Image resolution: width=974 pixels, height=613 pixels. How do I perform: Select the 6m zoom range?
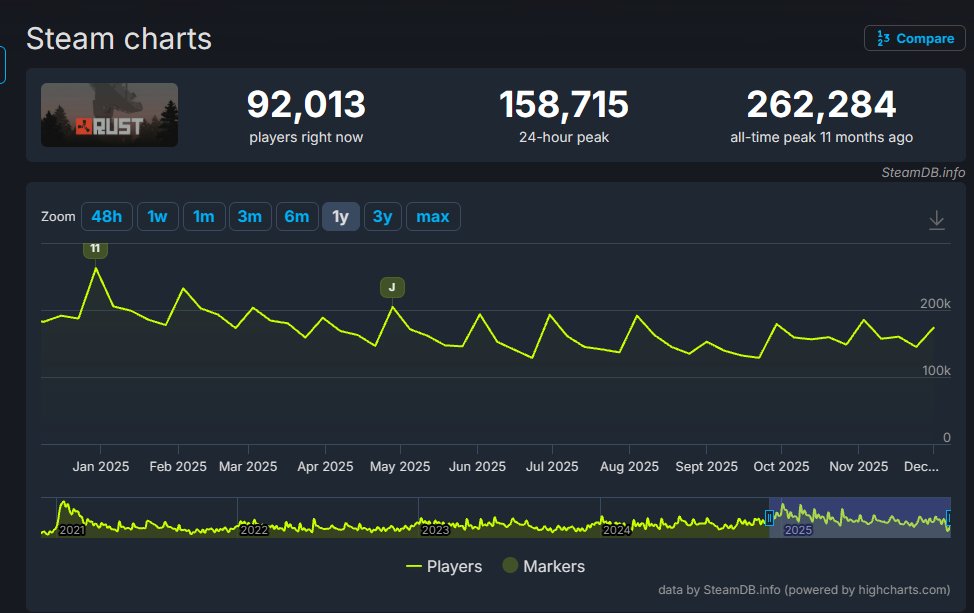(x=297, y=217)
